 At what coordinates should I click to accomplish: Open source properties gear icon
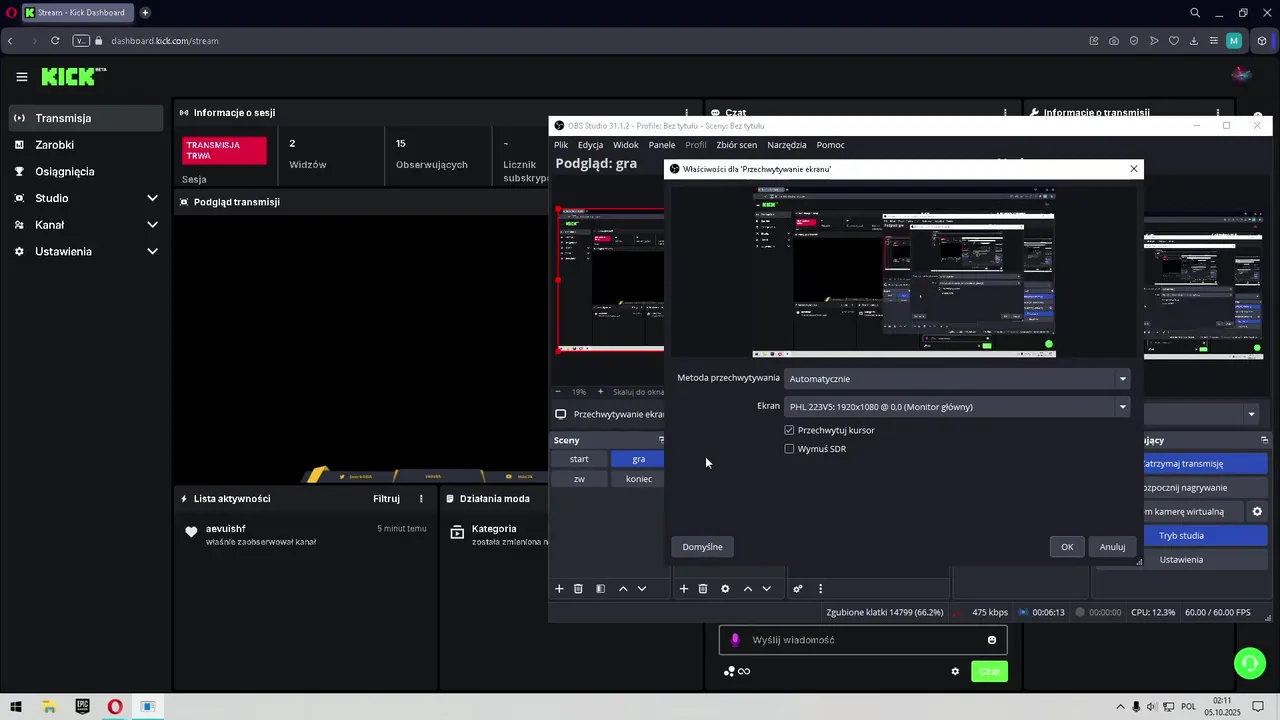pyautogui.click(x=725, y=589)
